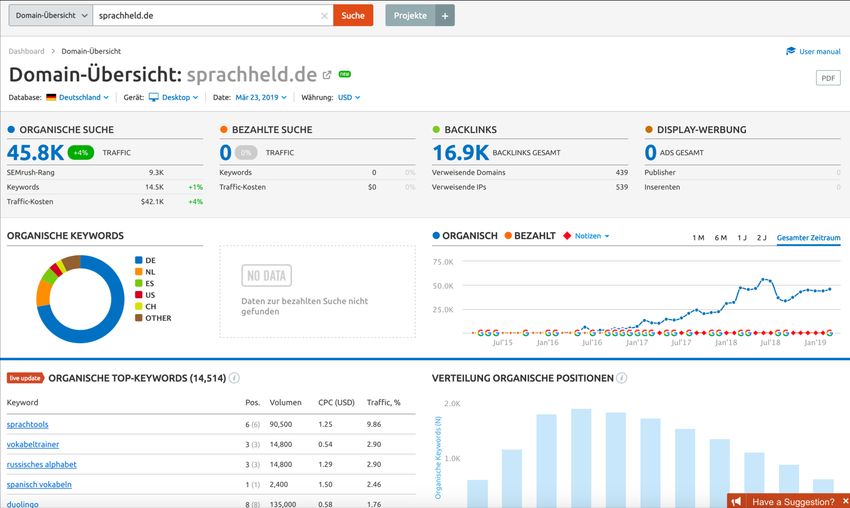The image size is (850, 508).
Task: Open the Backlinks section heading
Action: pyautogui.click(x=471, y=130)
